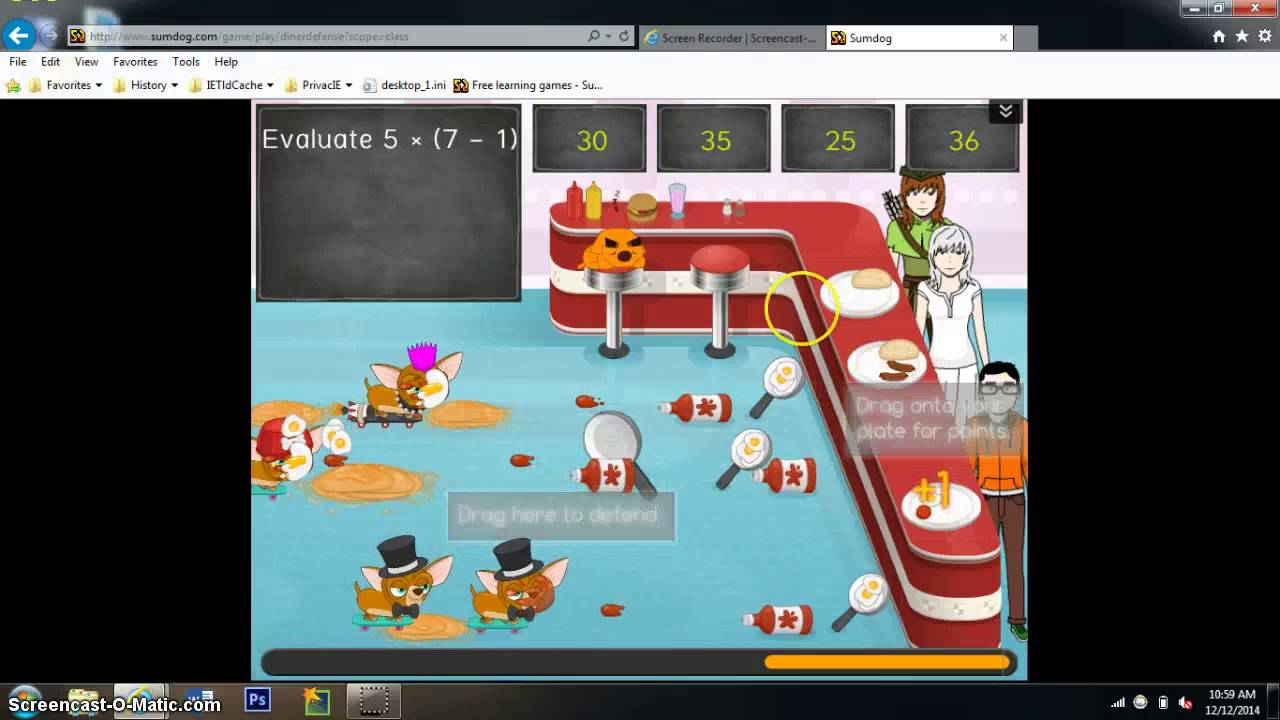Go back with browser back arrow
The height and width of the screenshot is (720, 1280).
point(18,36)
